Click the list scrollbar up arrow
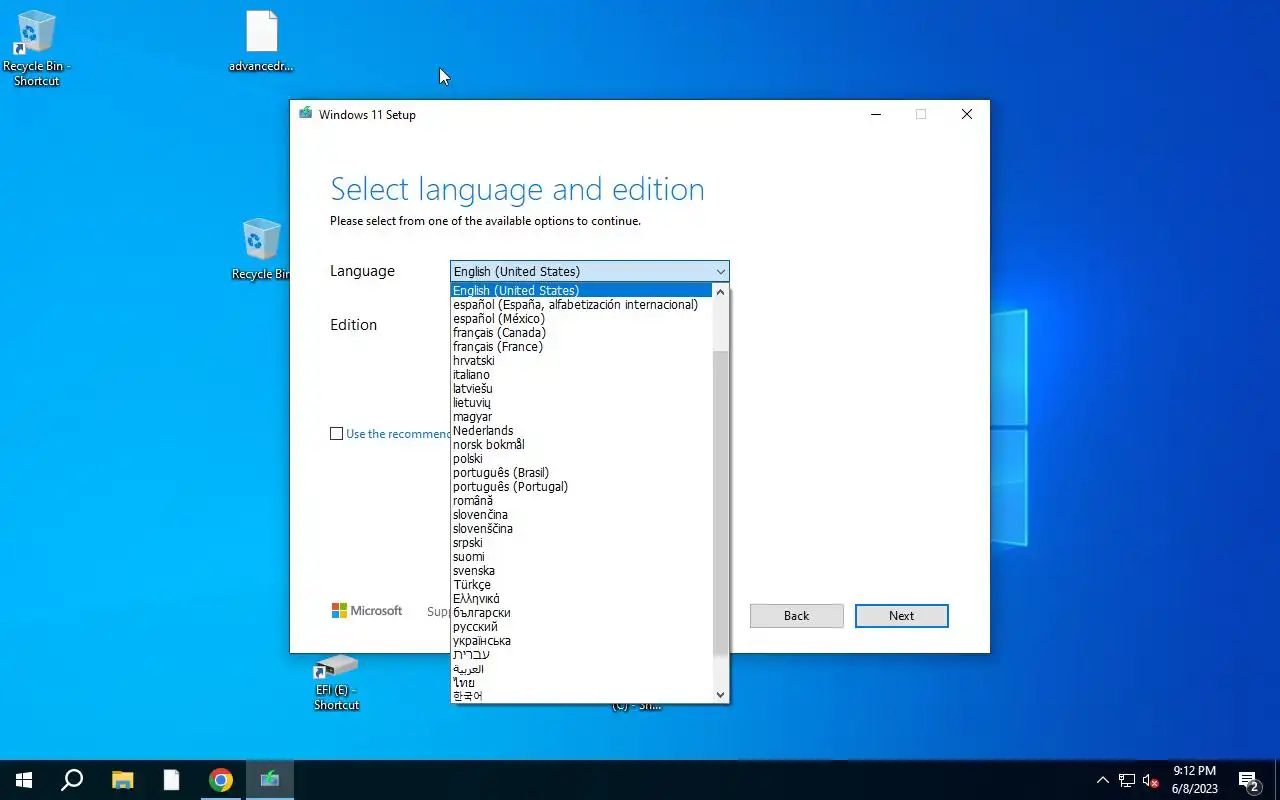The width and height of the screenshot is (1280, 800). point(720,291)
